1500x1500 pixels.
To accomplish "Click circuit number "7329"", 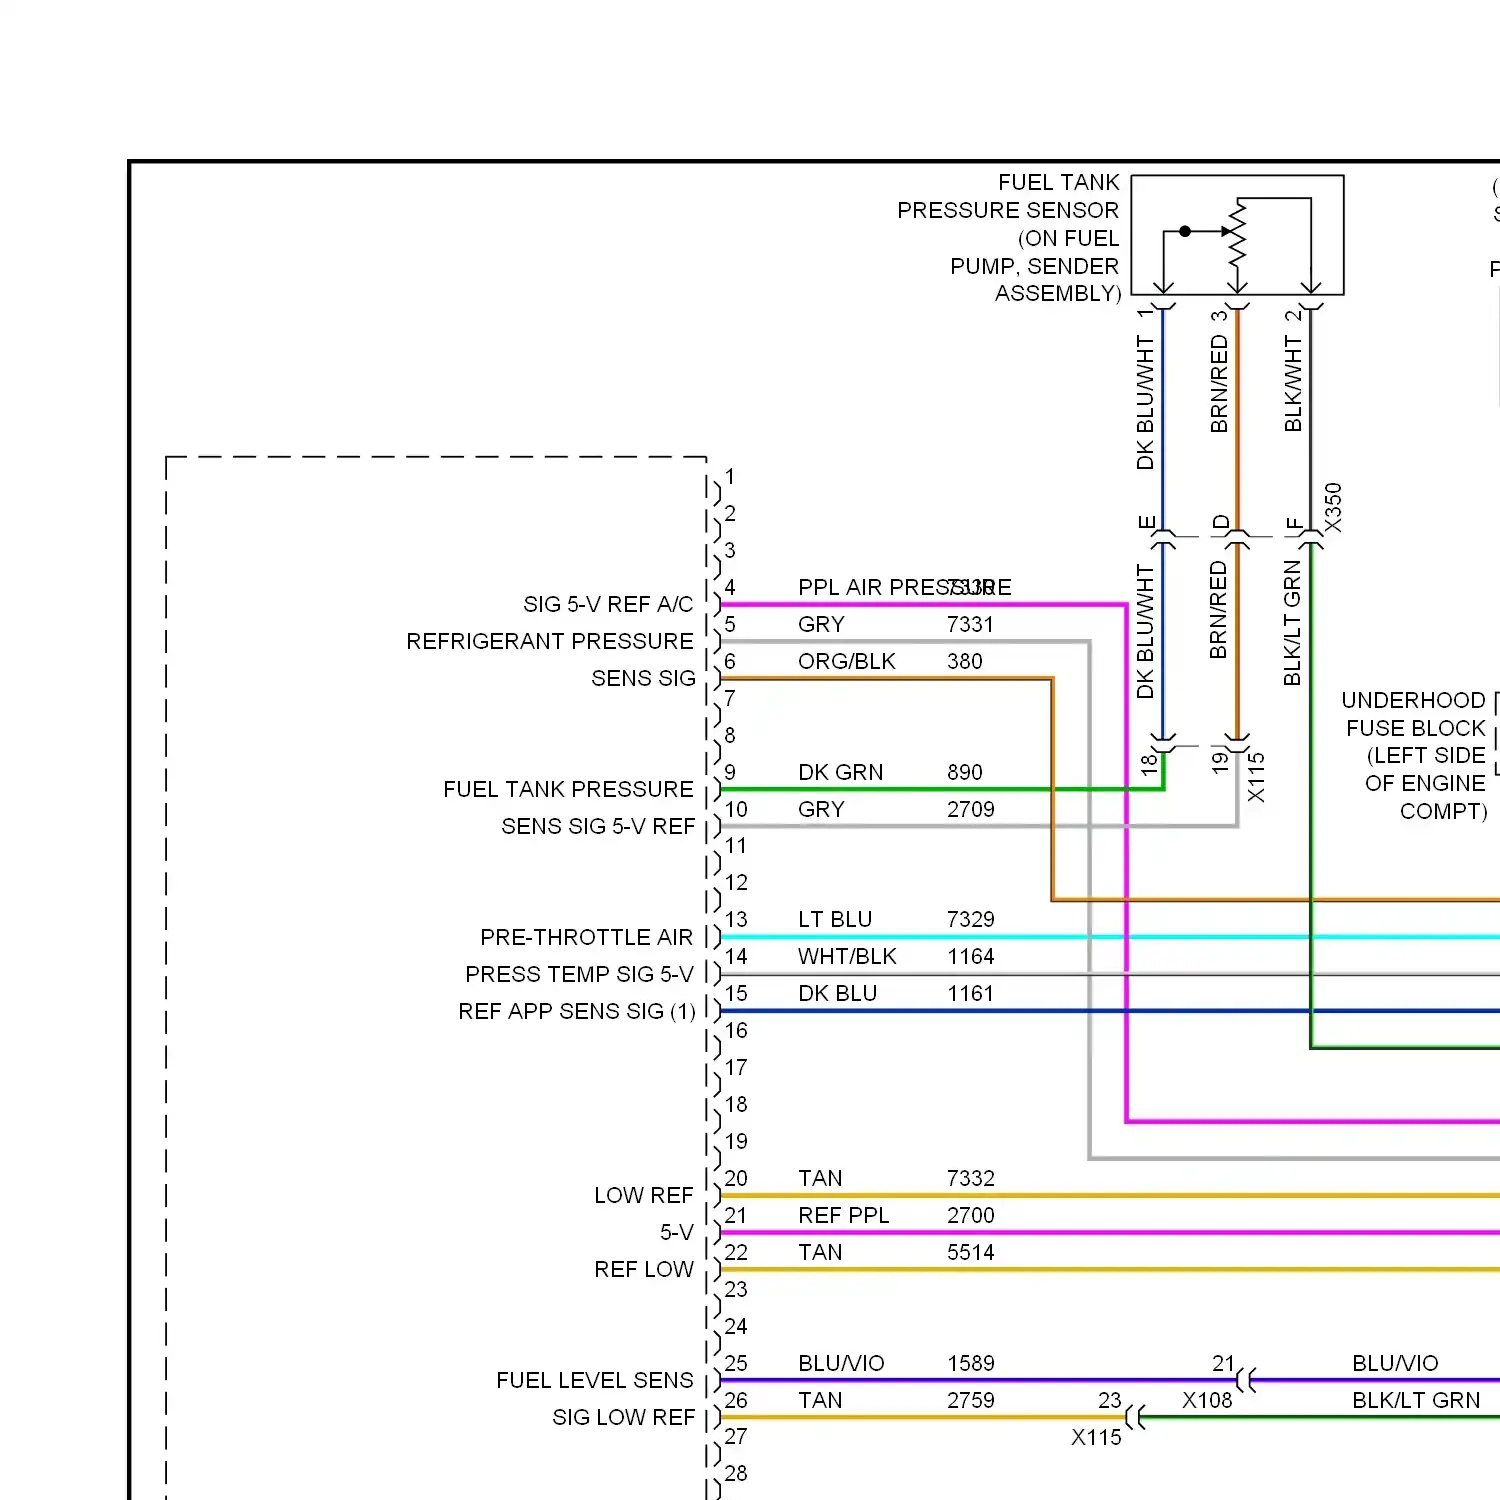I will pyautogui.click(x=971, y=919).
